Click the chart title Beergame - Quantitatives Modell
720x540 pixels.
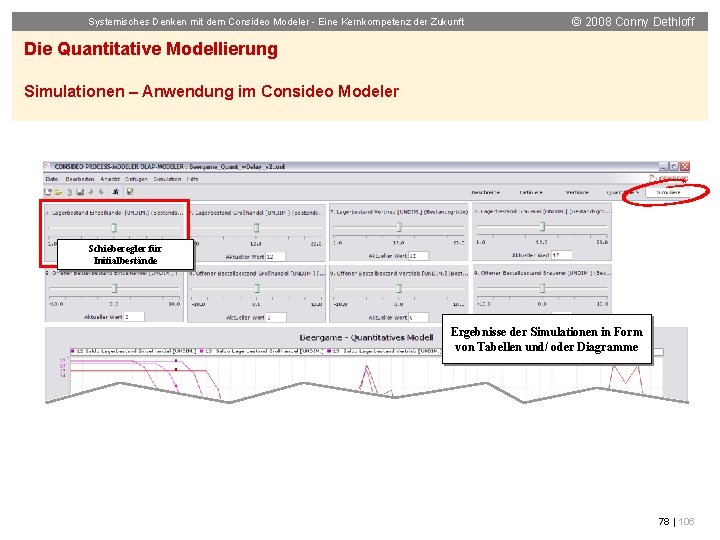point(366,338)
